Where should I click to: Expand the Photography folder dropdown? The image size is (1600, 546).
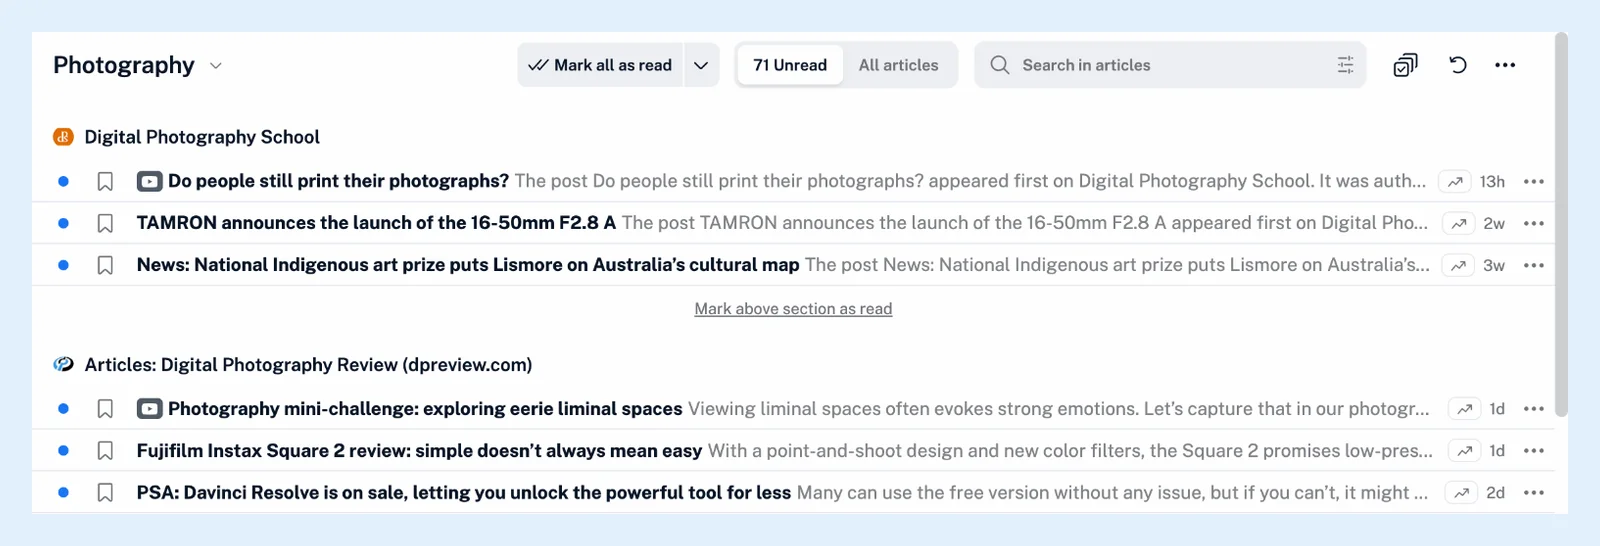coord(215,66)
